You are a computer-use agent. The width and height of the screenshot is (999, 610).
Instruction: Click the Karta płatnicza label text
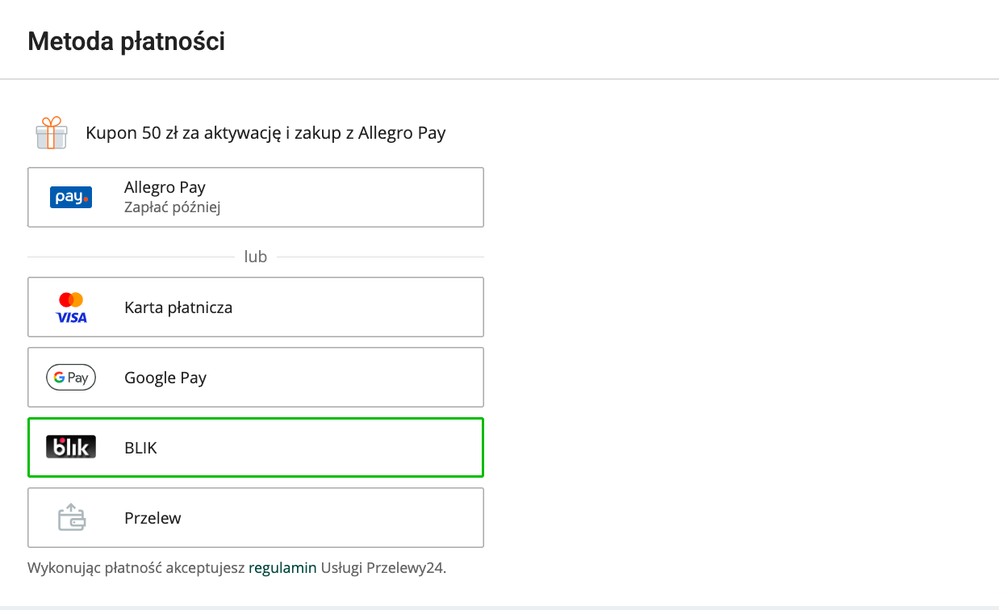point(178,308)
